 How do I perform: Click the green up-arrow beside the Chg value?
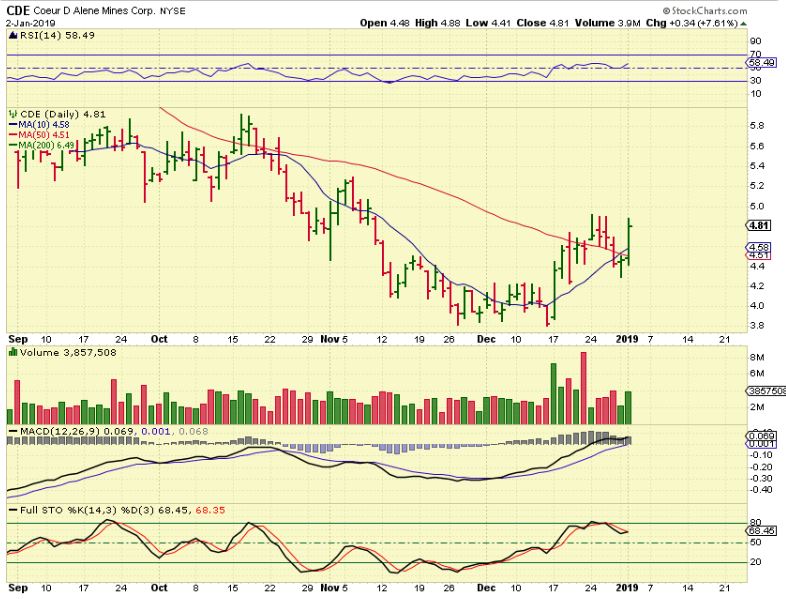tap(743, 24)
